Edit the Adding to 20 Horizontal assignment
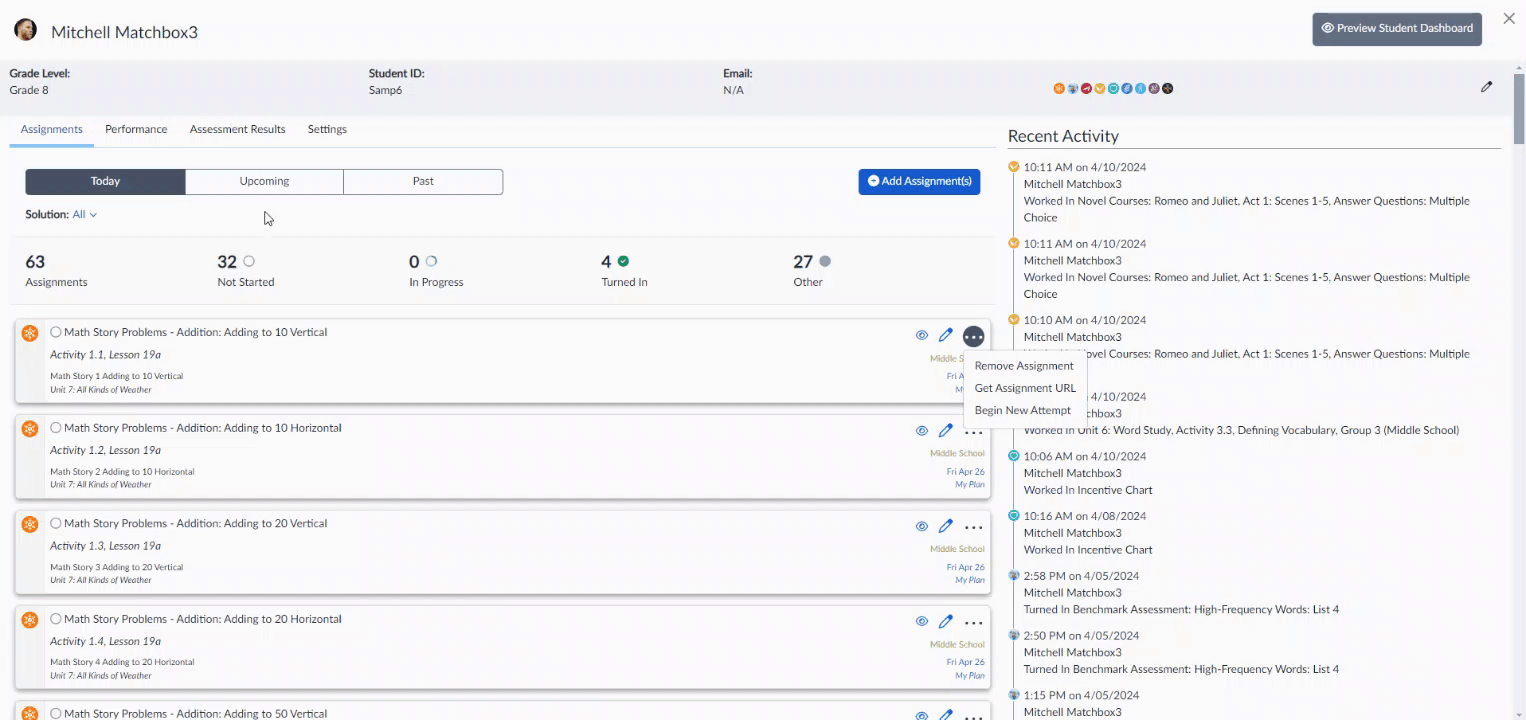This screenshot has height=720, width=1526. tap(946, 622)
